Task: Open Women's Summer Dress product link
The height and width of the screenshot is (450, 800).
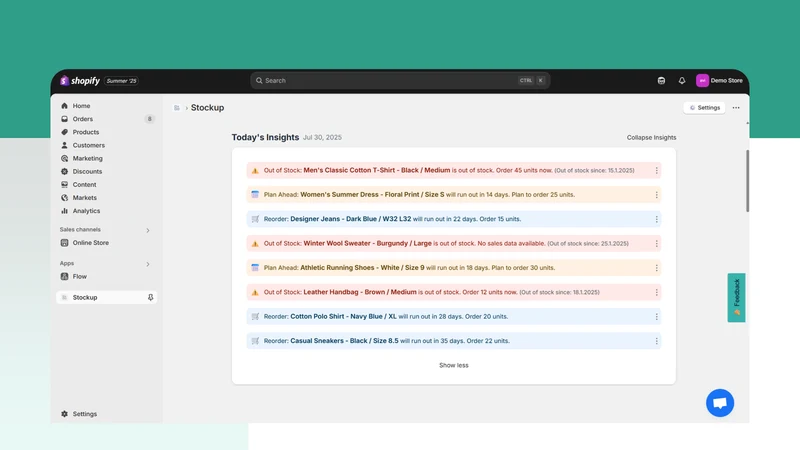Action: pos(372,194)
